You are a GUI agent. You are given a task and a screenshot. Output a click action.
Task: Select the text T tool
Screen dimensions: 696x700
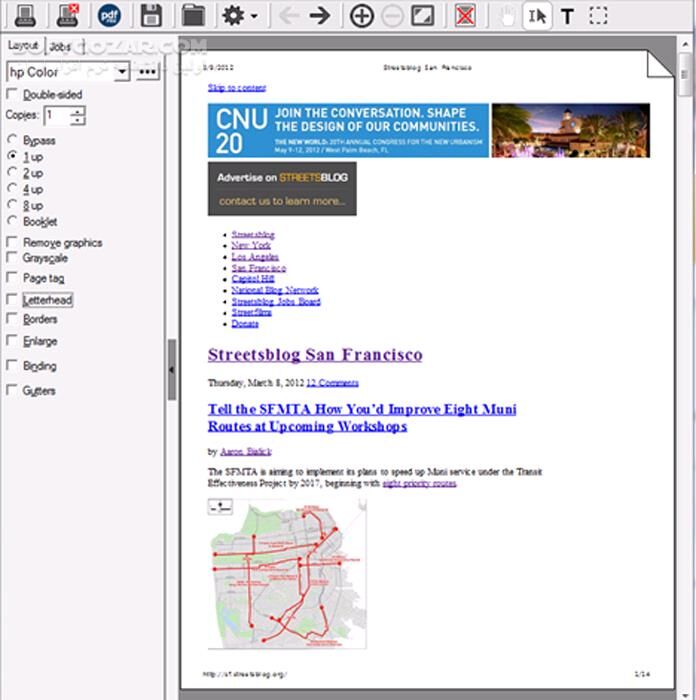click(567, 15)
